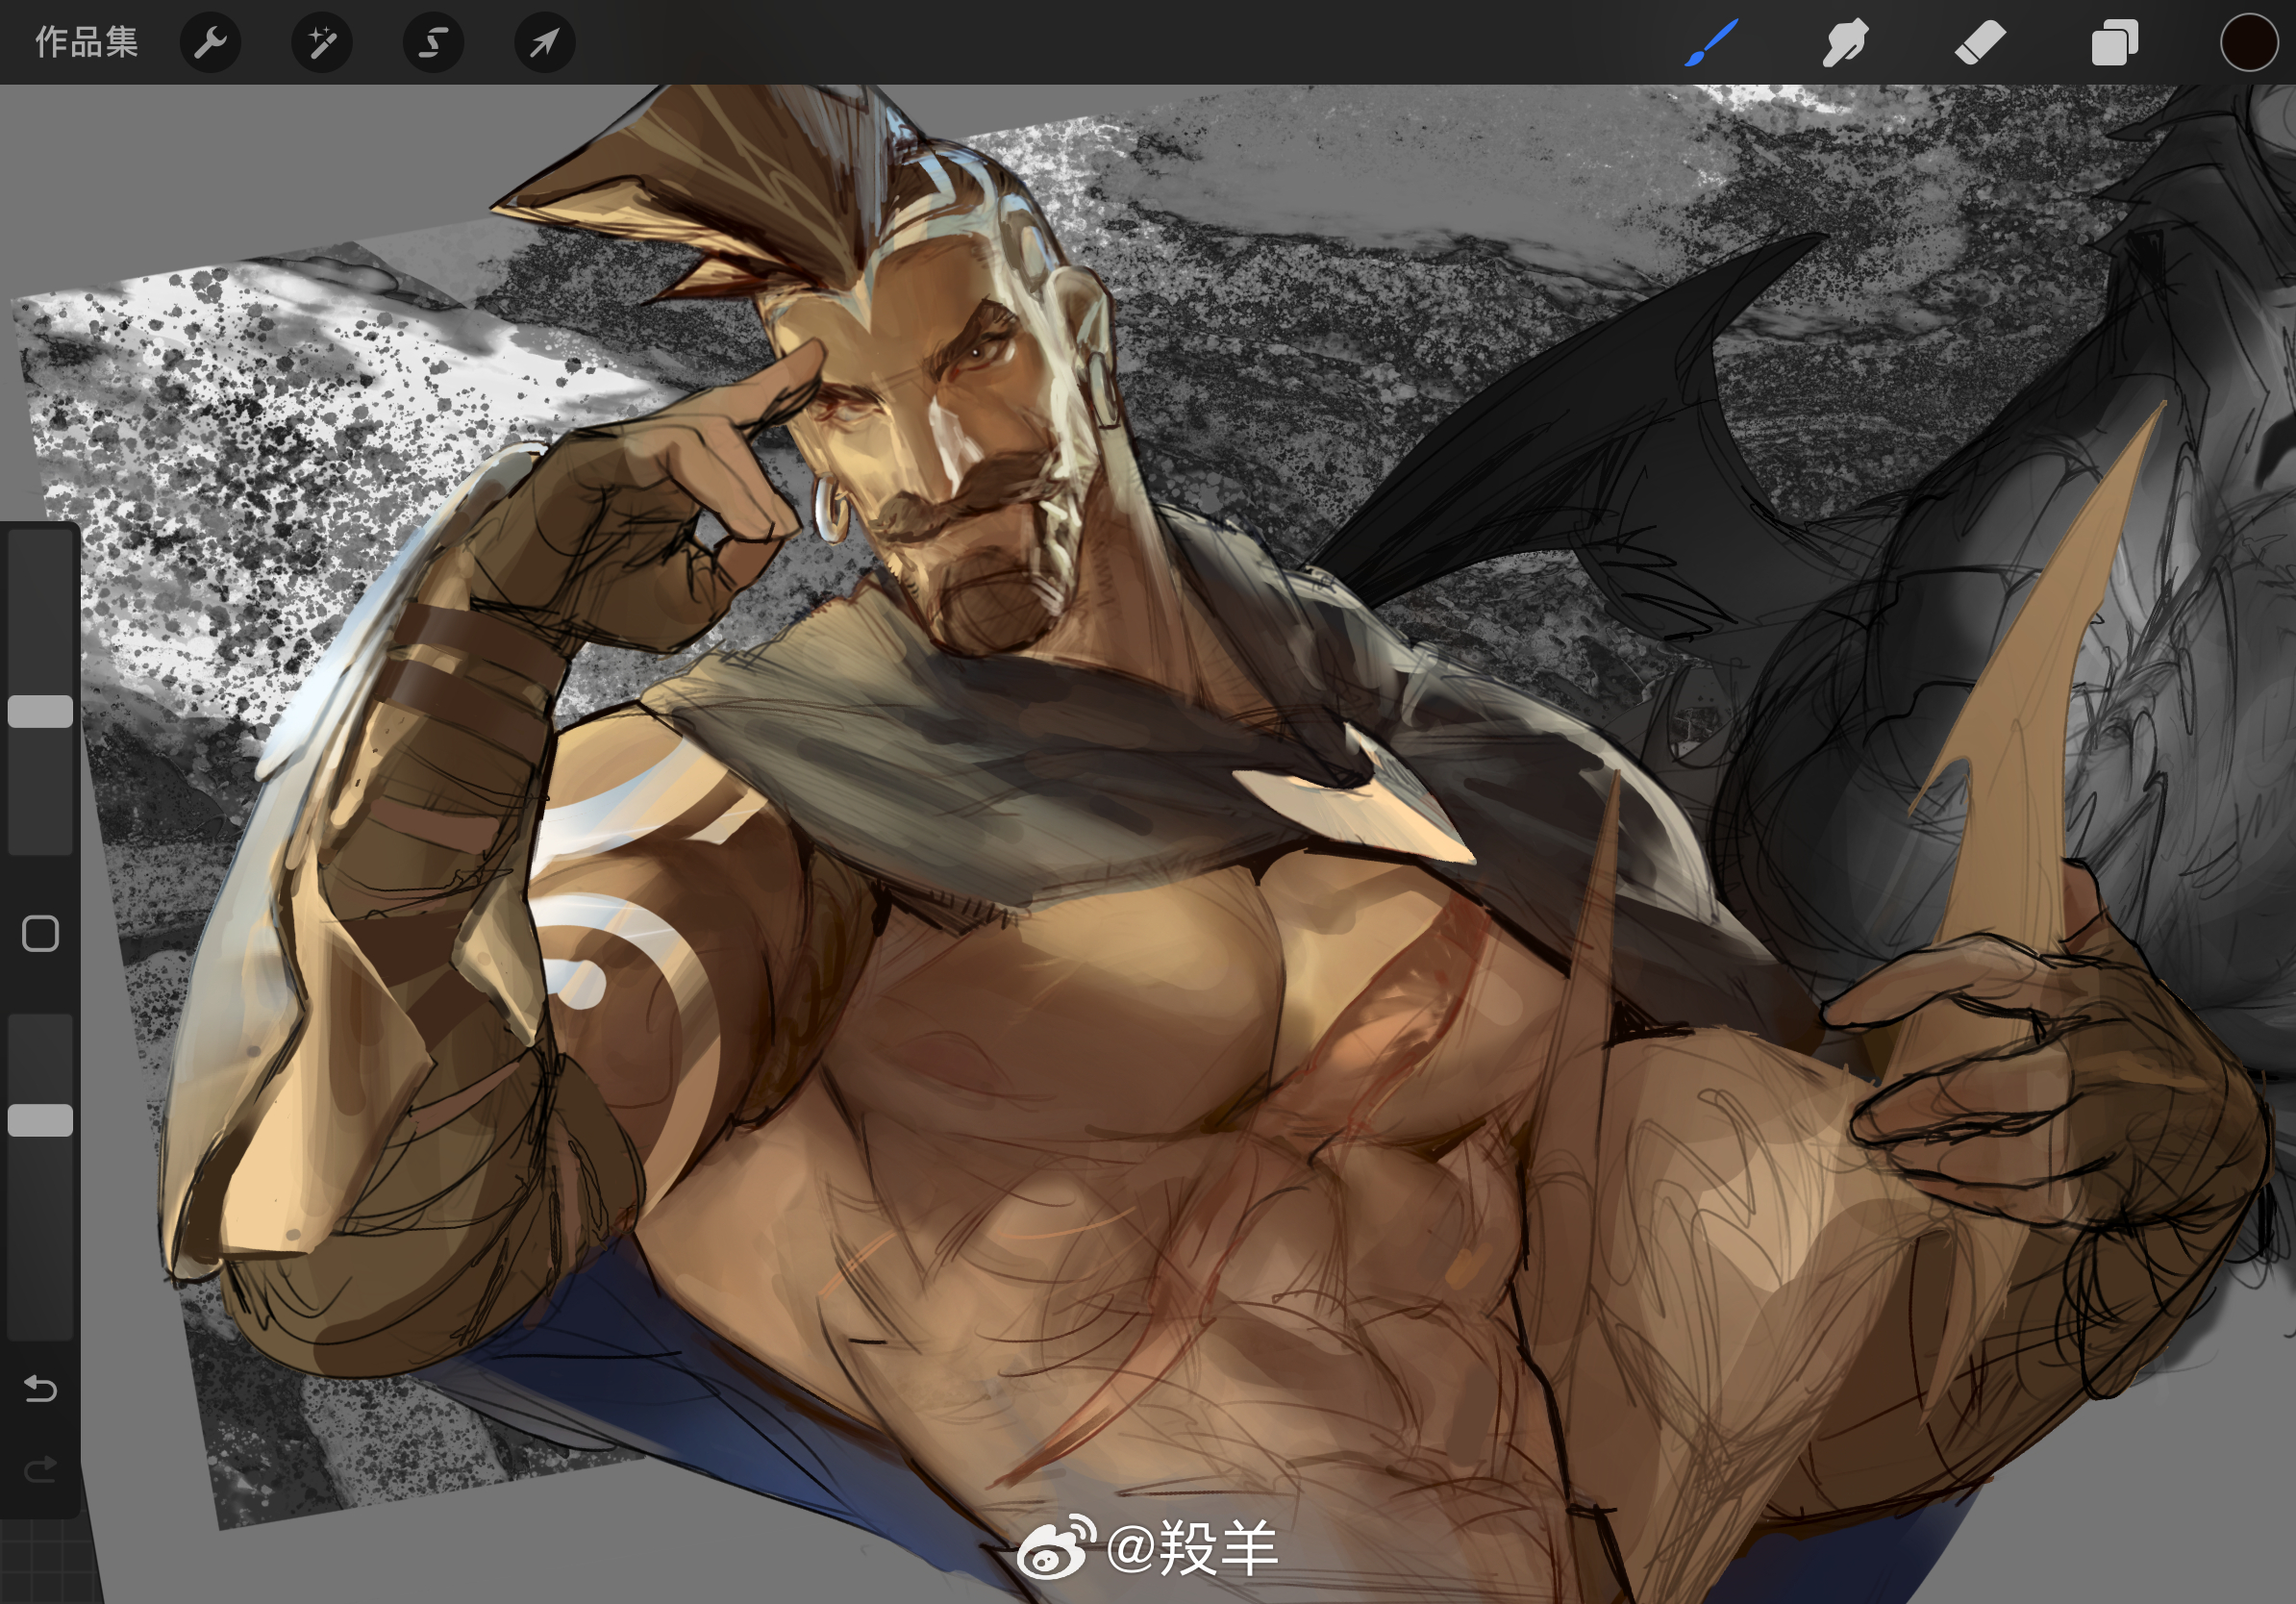
Task: Select the Smudge tool
Action: 1845,42
